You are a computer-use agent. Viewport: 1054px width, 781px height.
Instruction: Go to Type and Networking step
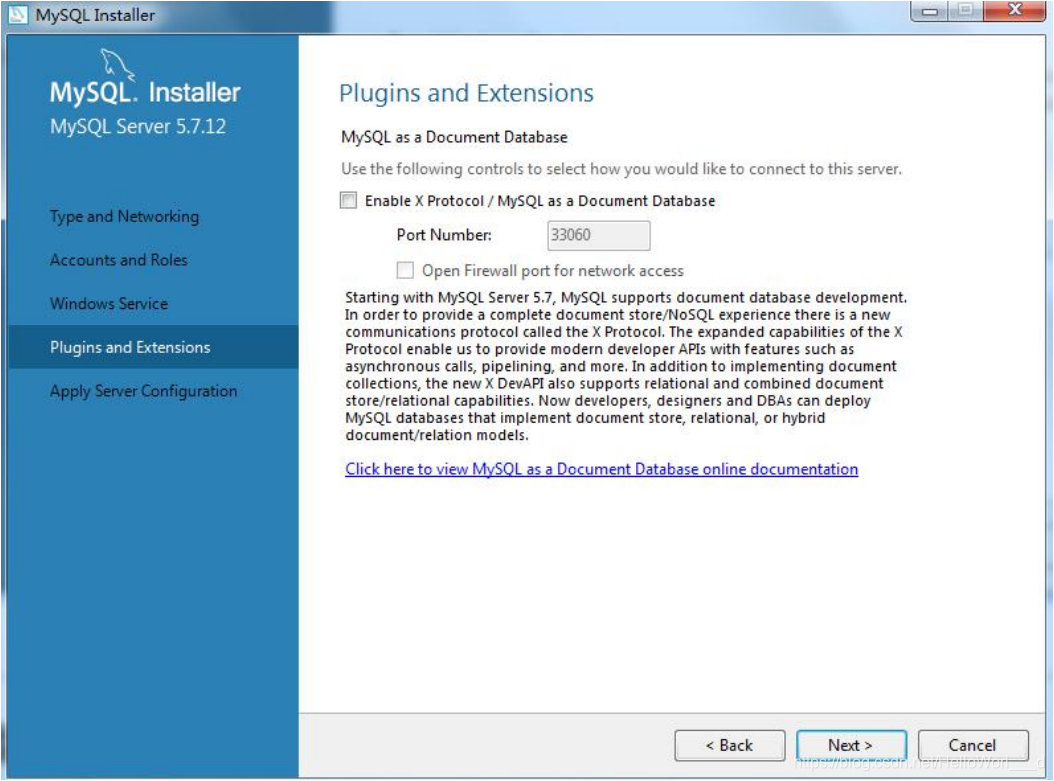point(124,216)
